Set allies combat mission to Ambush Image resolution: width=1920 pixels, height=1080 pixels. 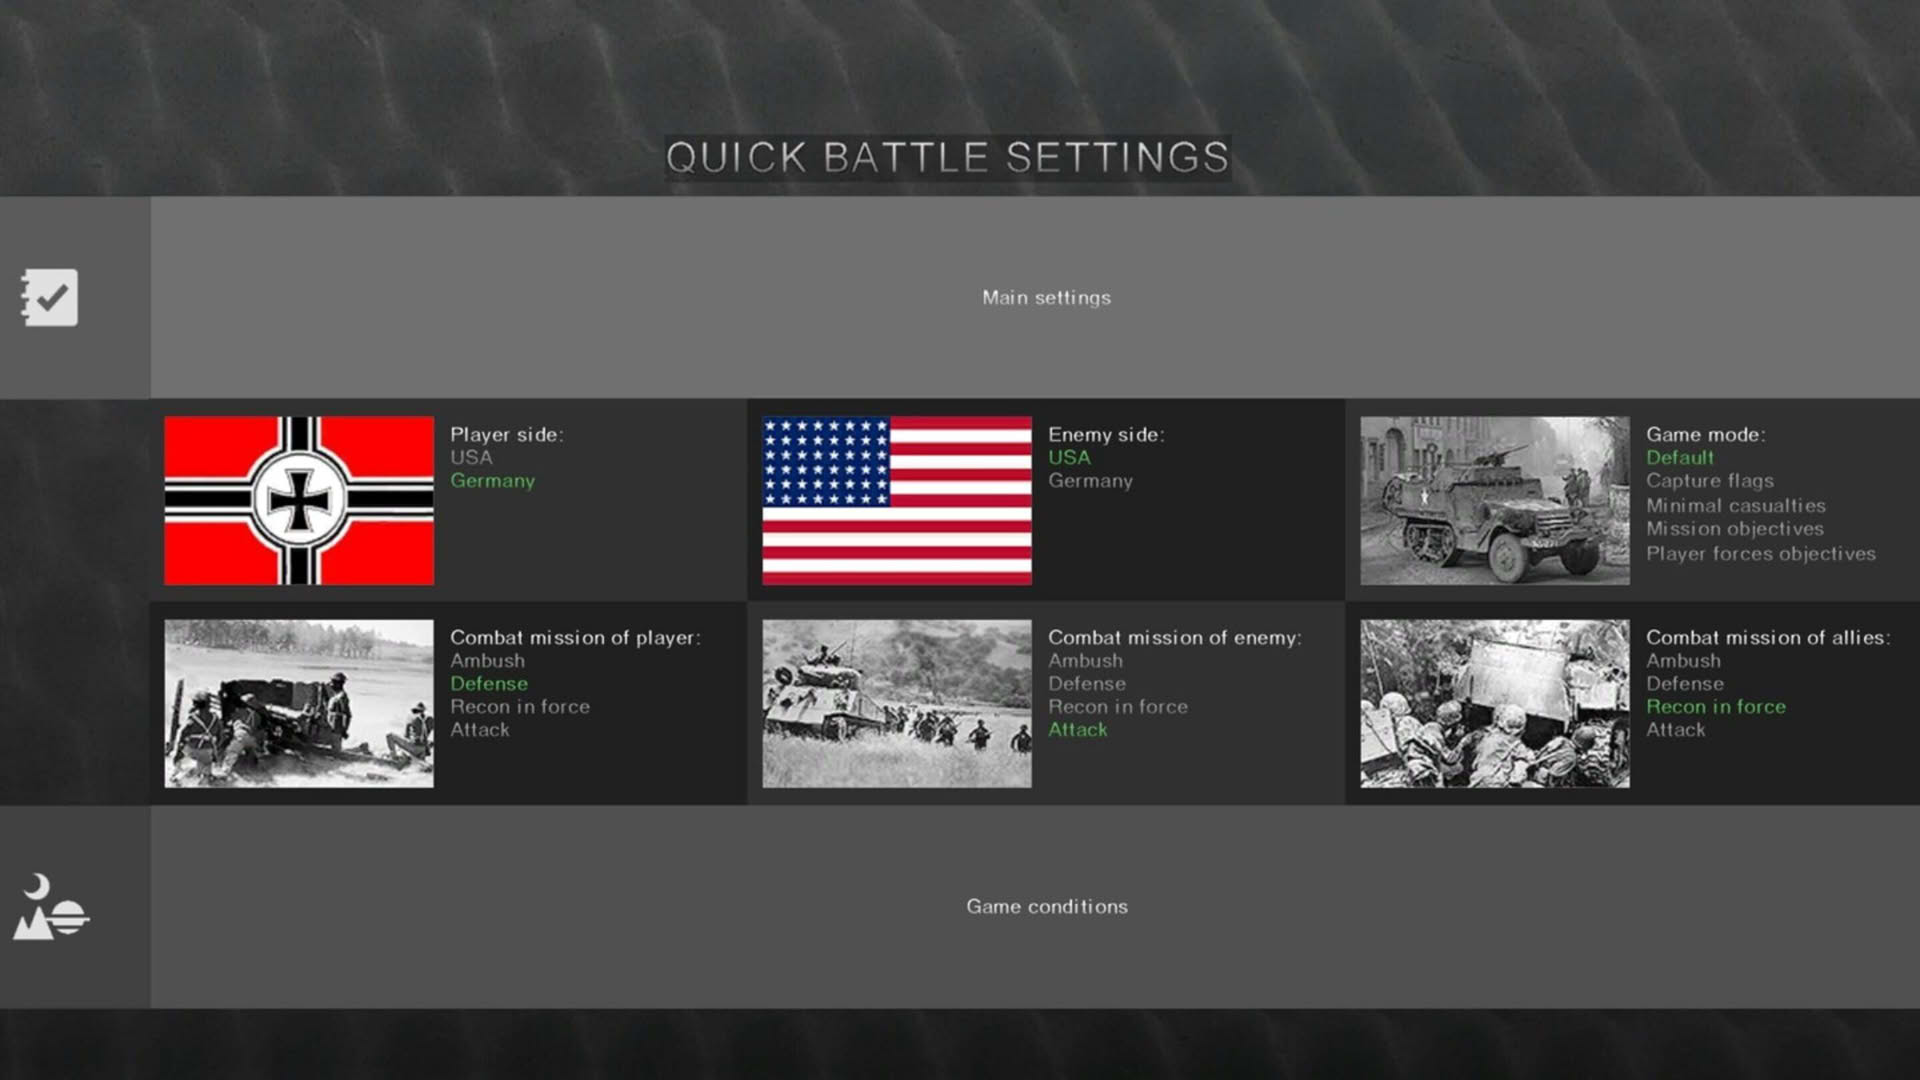click(x=1683, y=660)
